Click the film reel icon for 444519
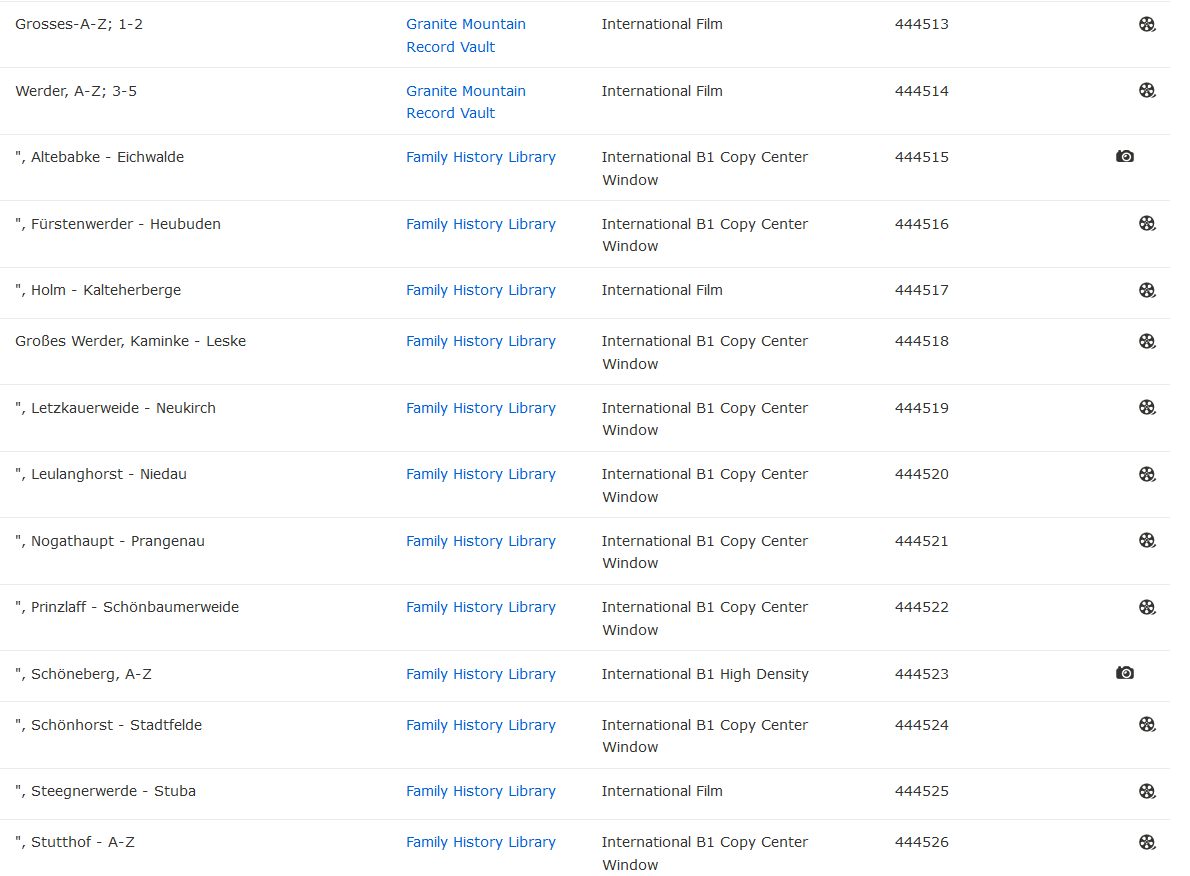 tap(1147, 408)
